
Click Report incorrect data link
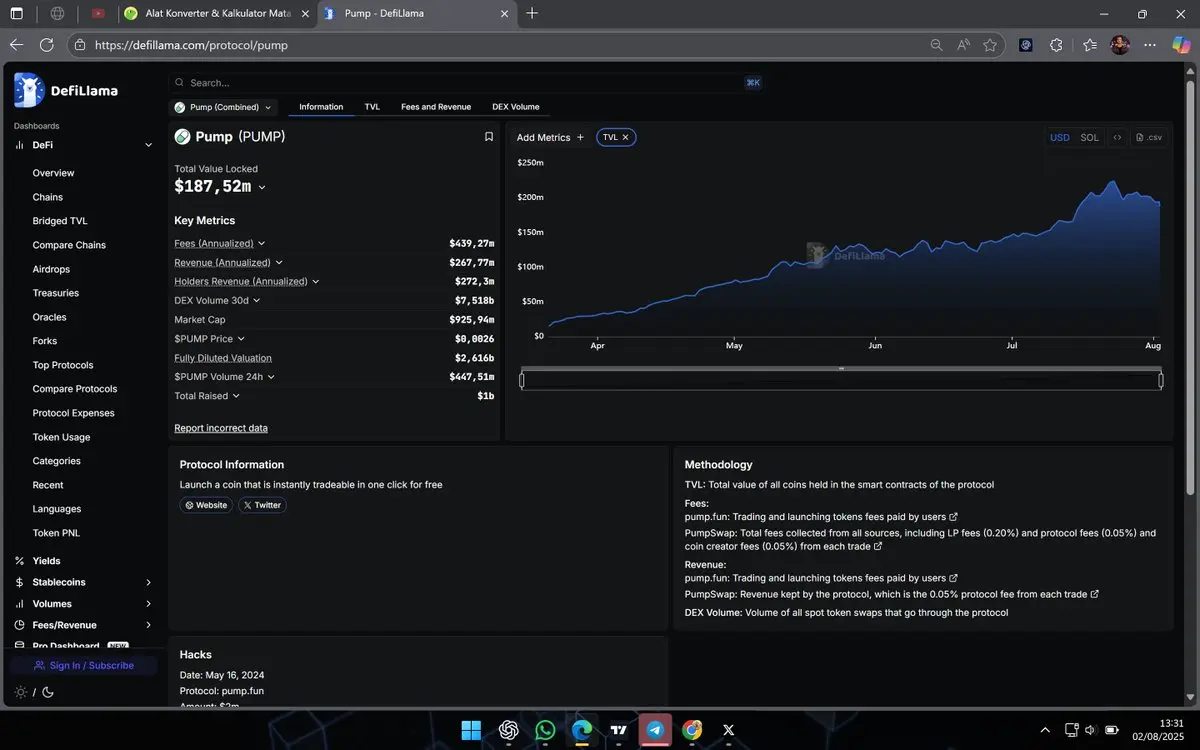point(221,428)
